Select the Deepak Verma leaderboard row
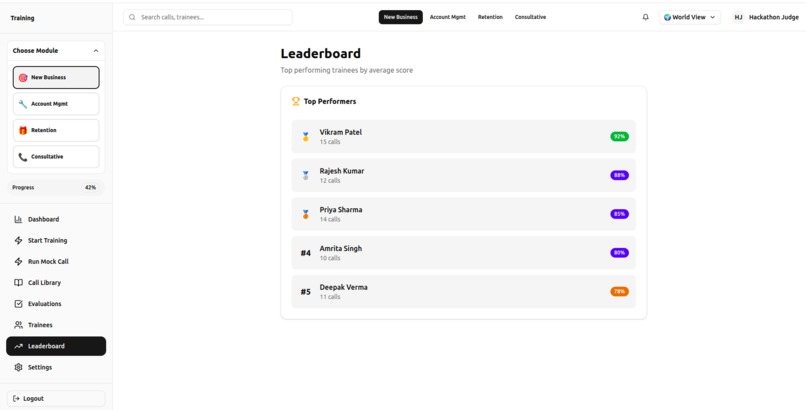Viewport: 806px width, 410px height. coord(464,291)
